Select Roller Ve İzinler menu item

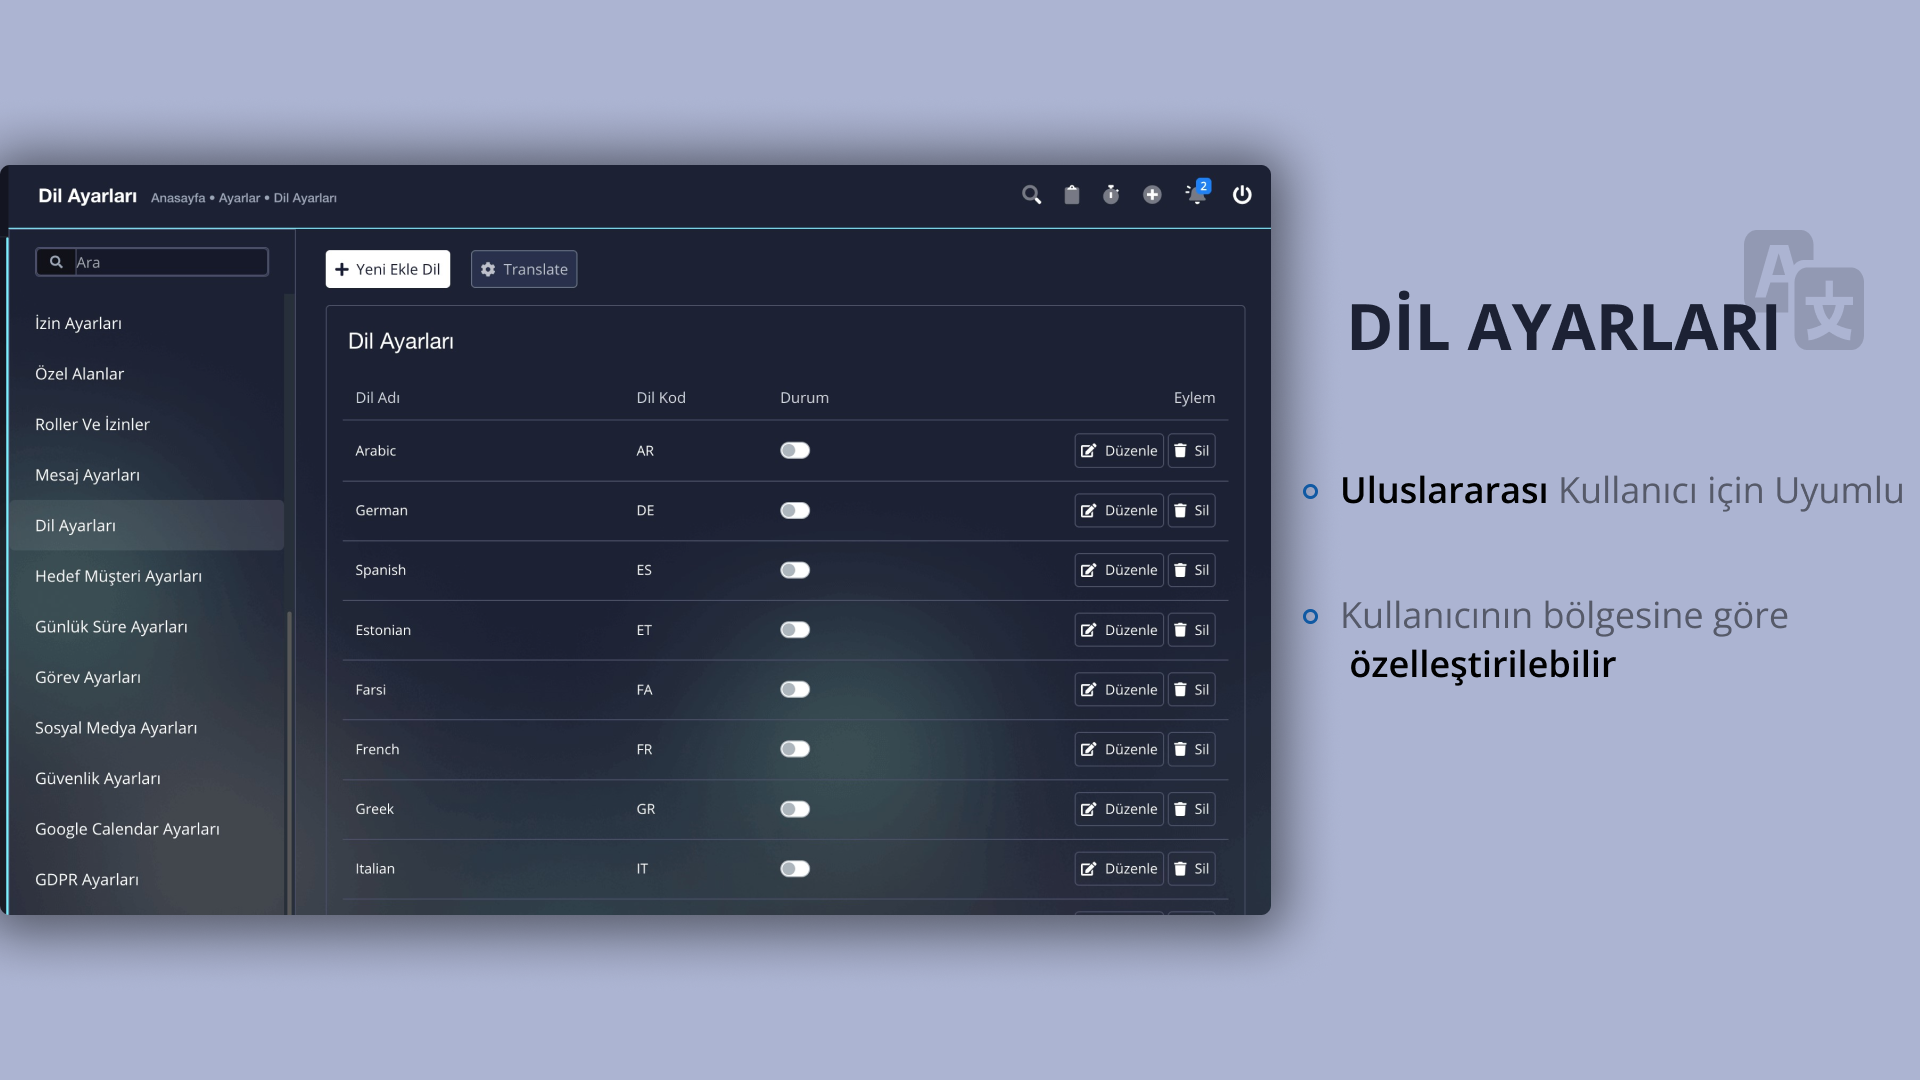[92, 424]
